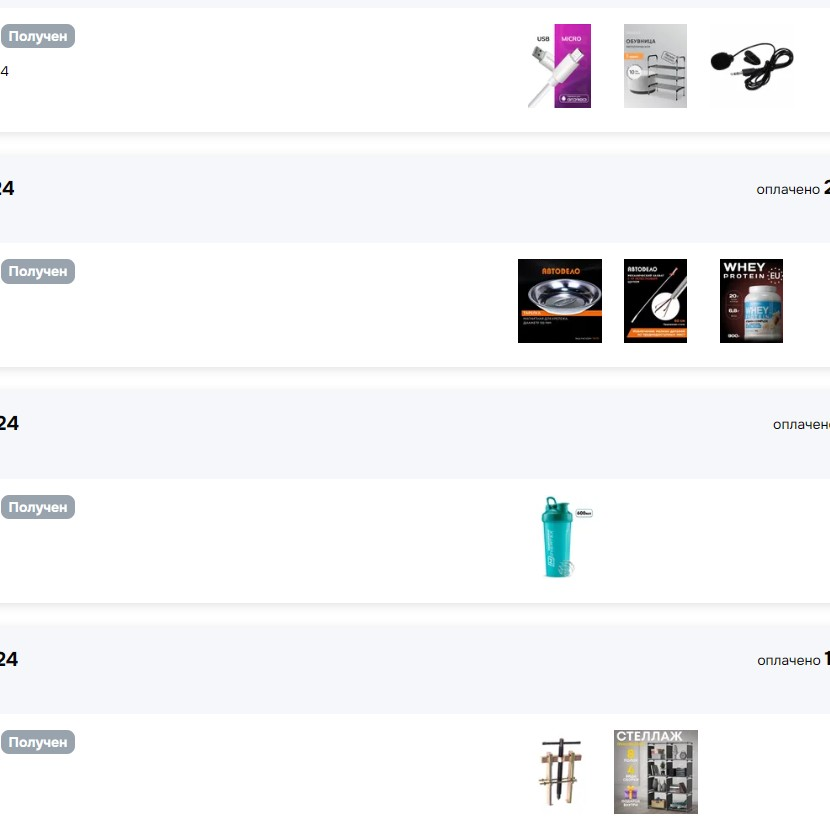Click the Получен badge beside the Стеллаж
830x822 pixels.
pyautogui.click(x=38, y=742)
